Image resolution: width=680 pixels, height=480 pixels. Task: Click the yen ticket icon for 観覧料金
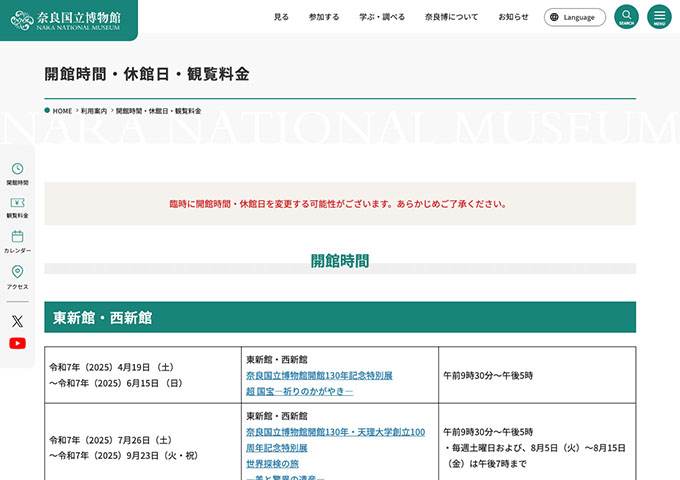17,202
